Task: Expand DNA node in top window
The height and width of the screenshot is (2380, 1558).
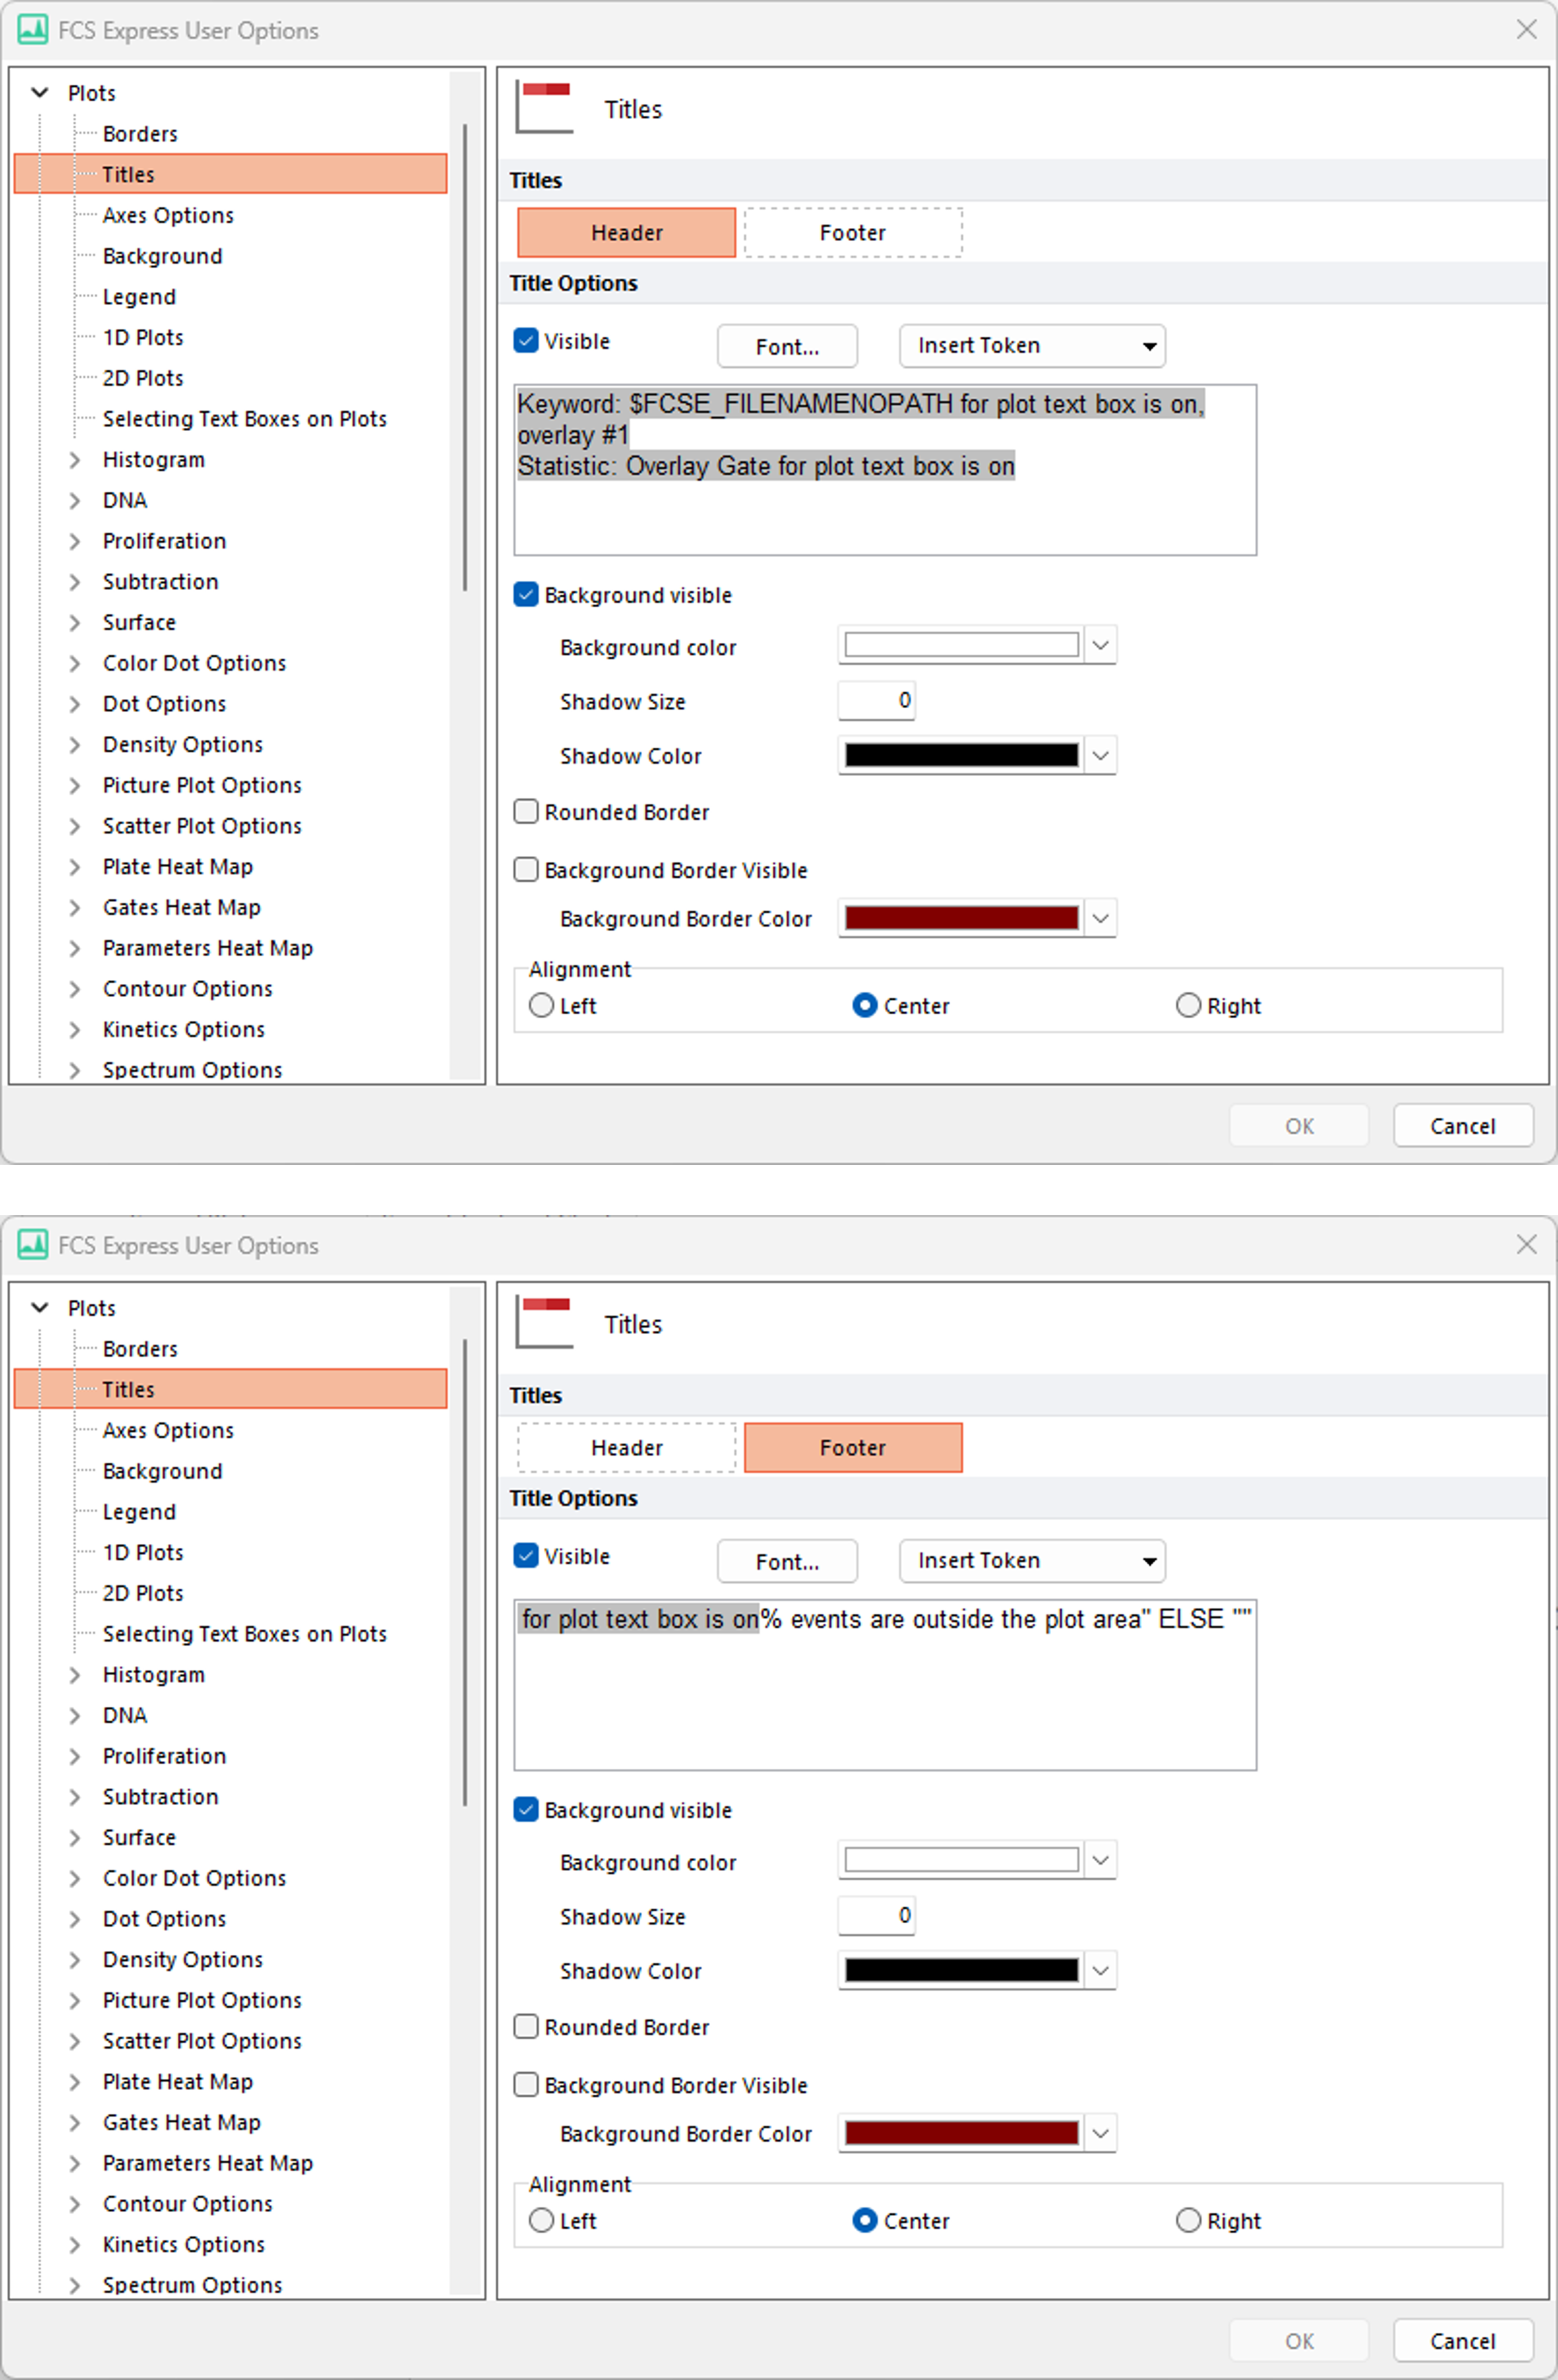Action: [x=75, y=501]
